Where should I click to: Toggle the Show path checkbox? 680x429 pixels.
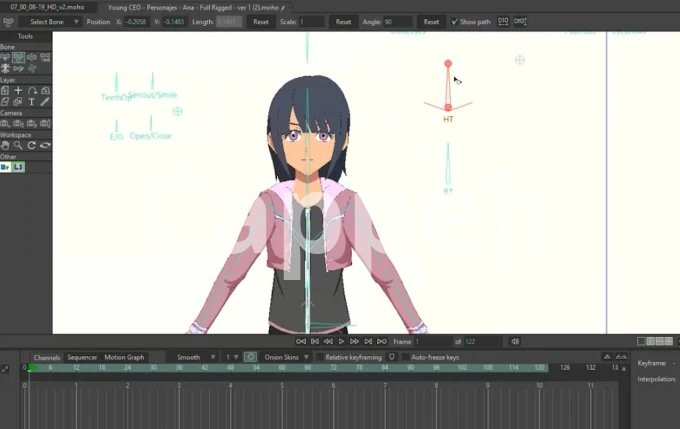454,21
